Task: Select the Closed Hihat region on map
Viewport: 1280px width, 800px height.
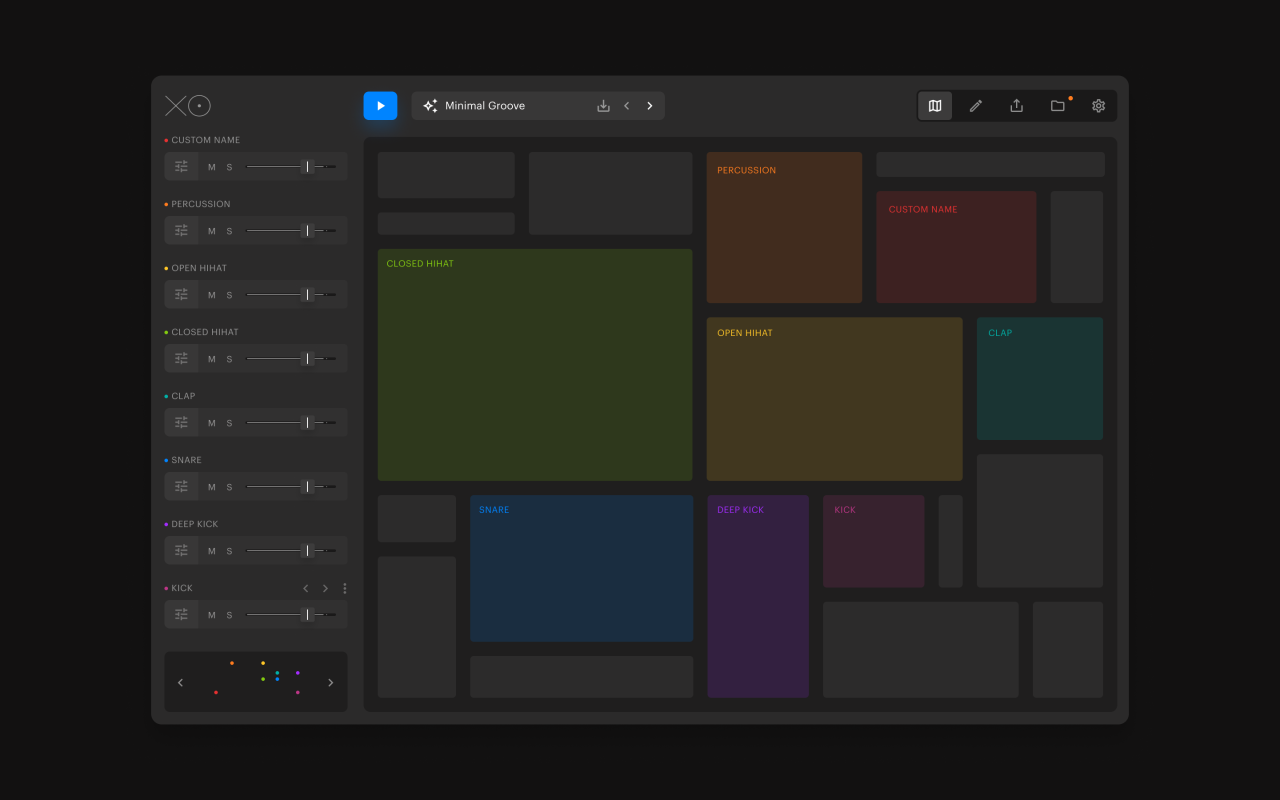Action: 534,365
